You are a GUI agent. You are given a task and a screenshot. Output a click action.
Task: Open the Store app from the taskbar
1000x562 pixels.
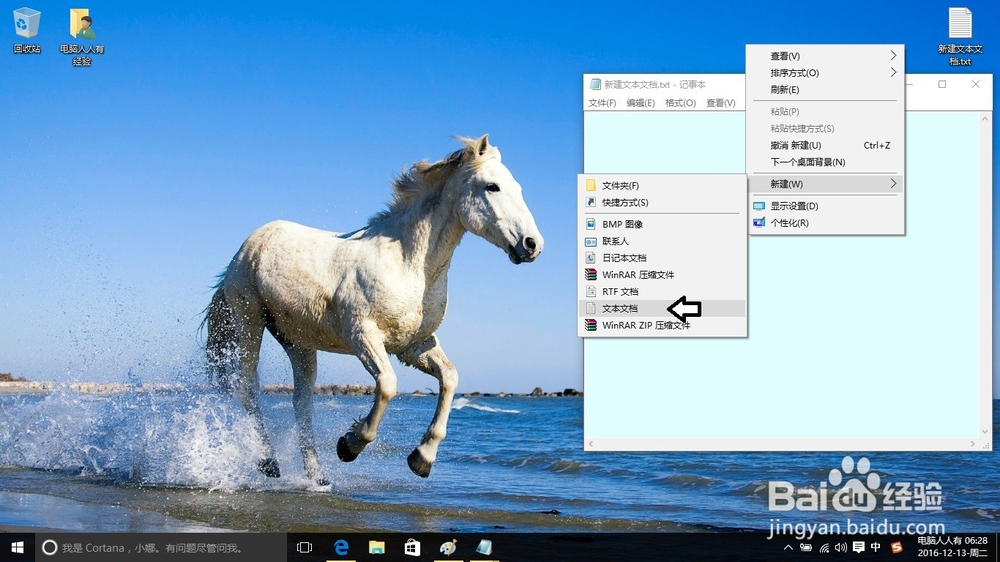(413, 547)
